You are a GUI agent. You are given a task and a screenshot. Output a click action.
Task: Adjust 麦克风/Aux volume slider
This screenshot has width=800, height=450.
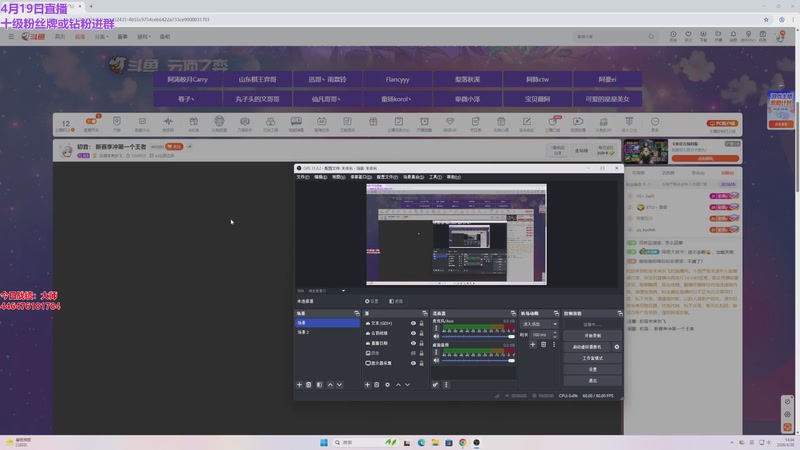click(x=478, y=337)
